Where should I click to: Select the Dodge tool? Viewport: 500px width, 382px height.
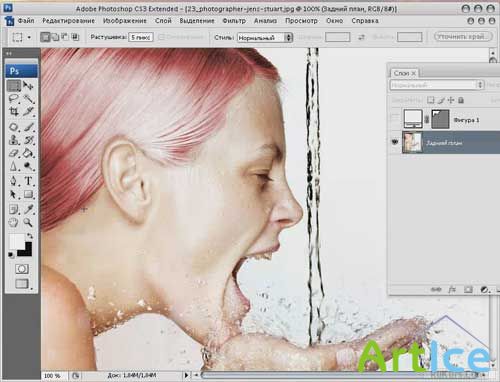click(29, 166)
